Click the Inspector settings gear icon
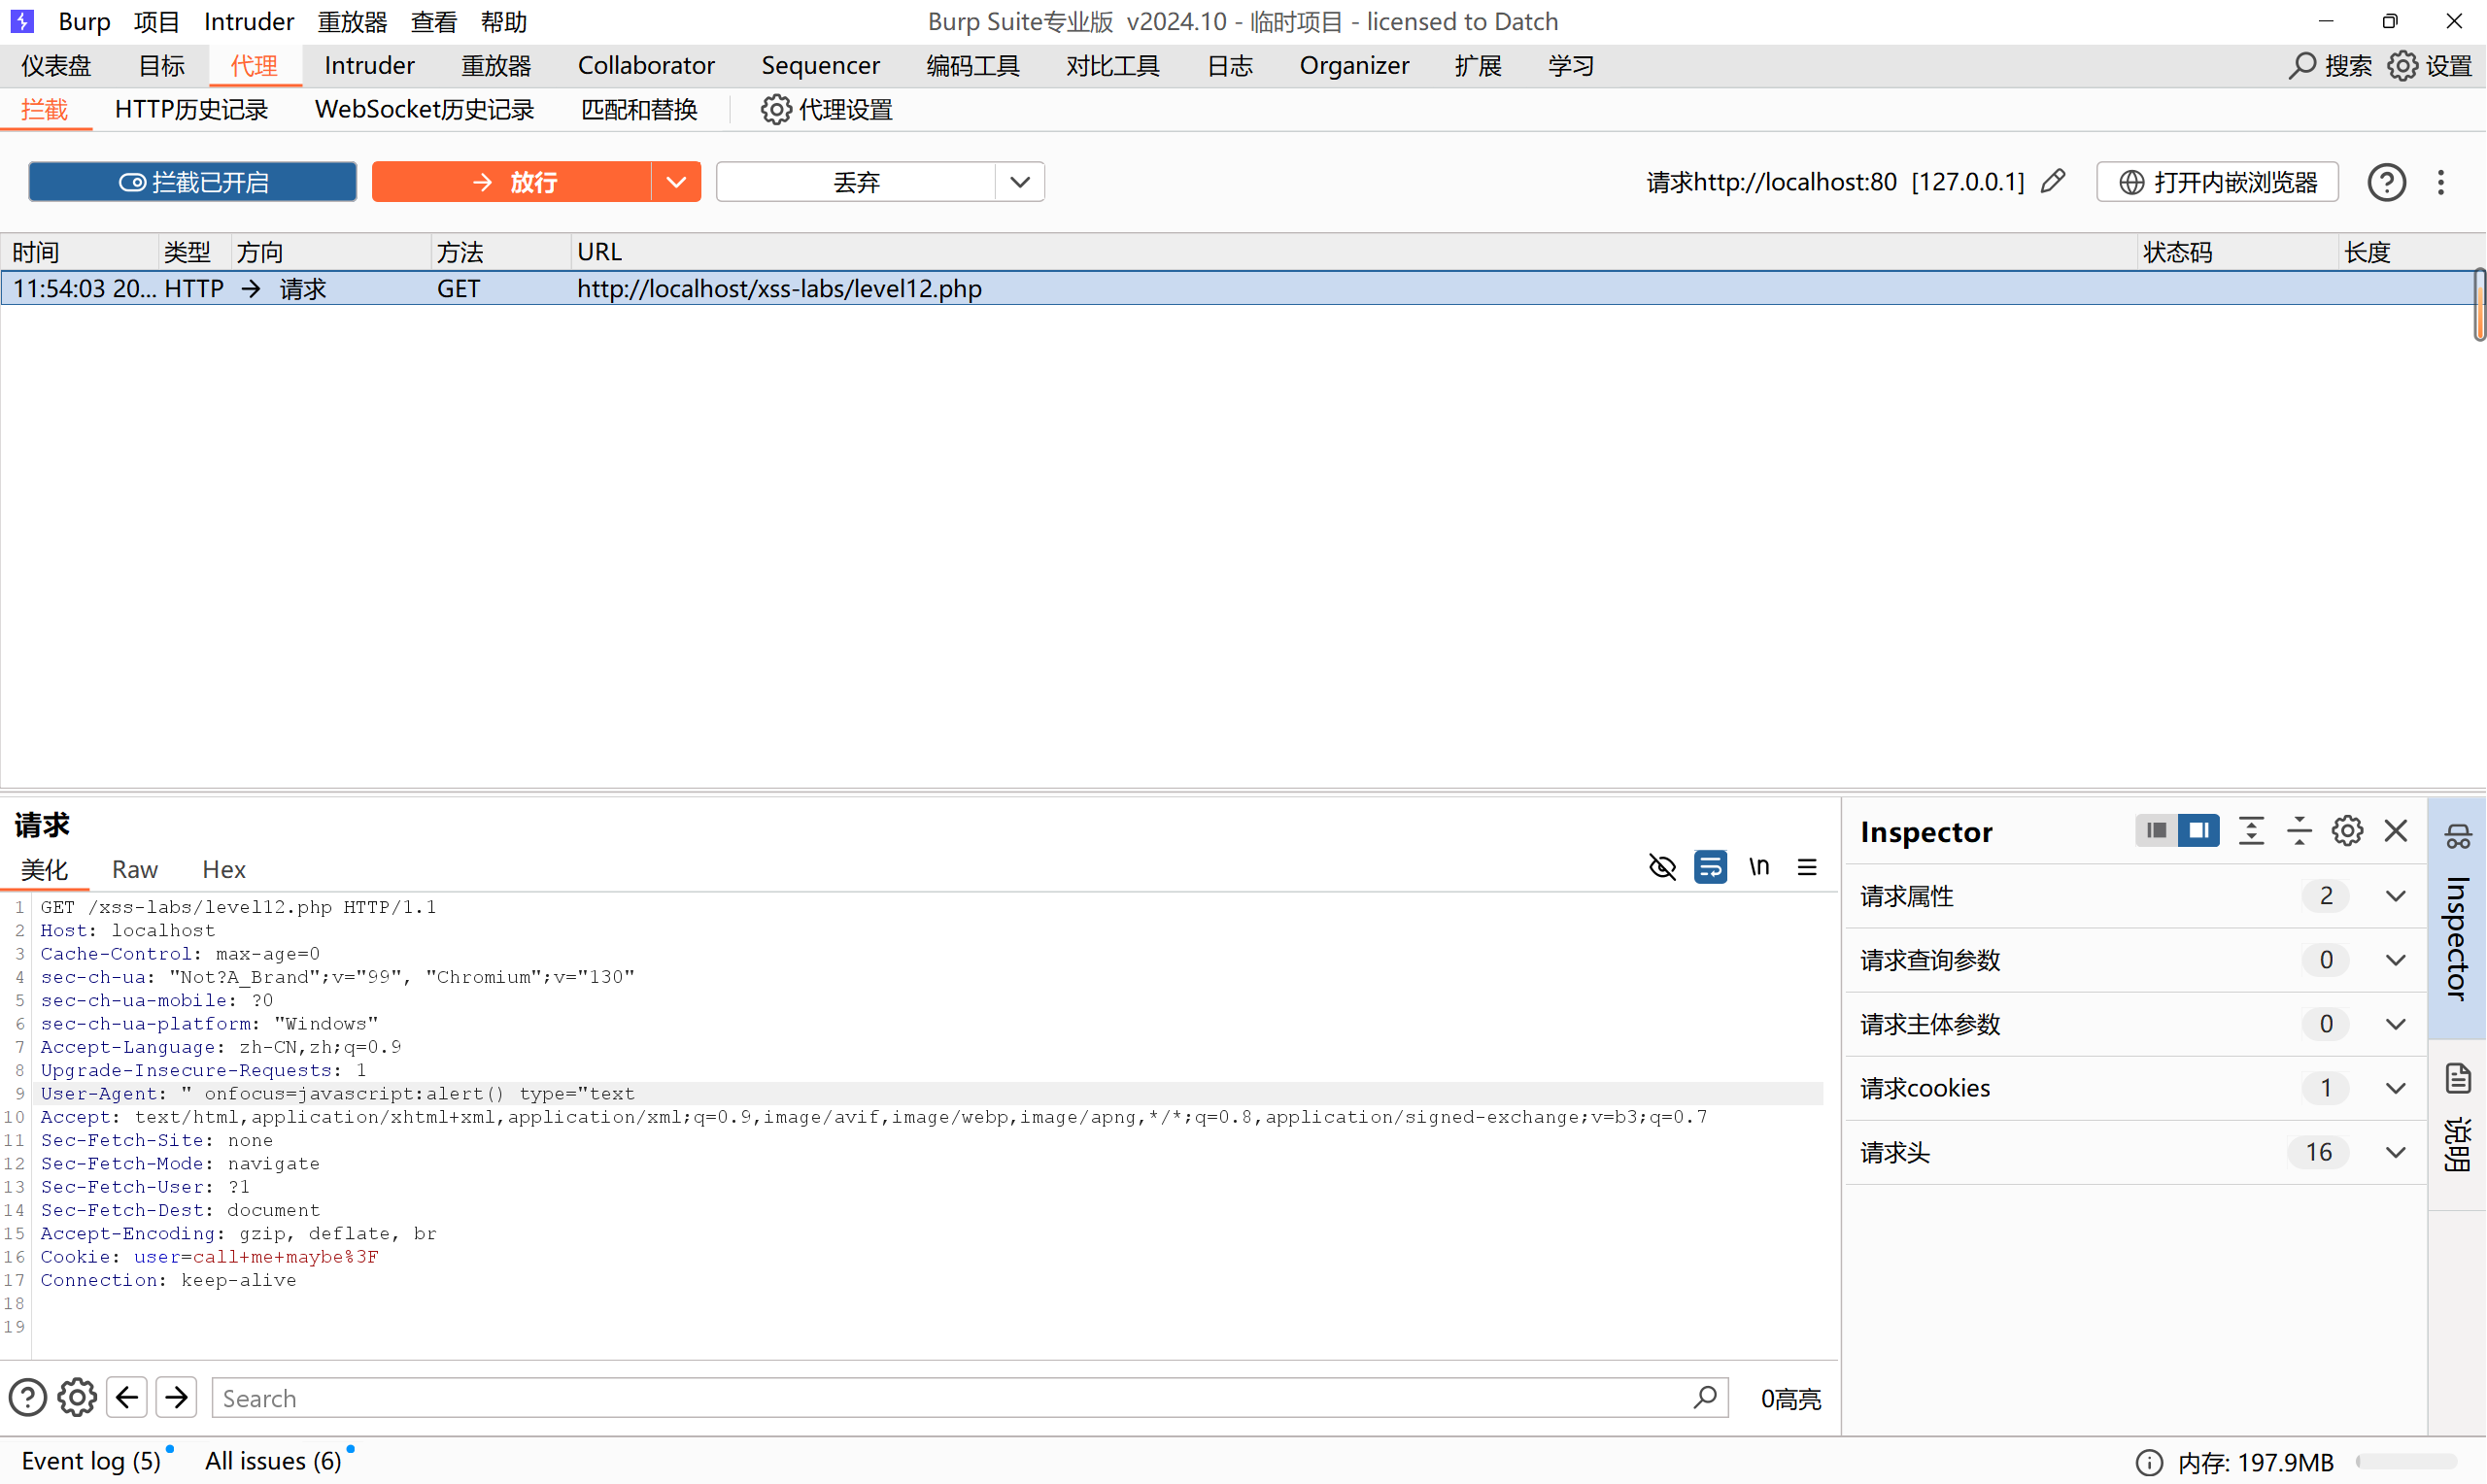The height and width of the screenshot is (1484, 2487). [2347, 831]
